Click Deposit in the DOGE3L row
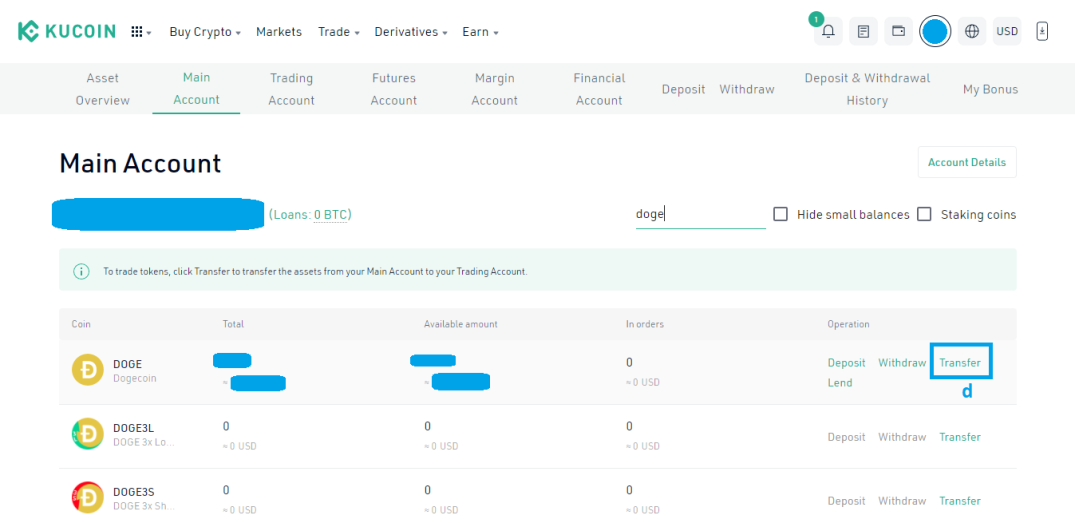1075x523 pixels. 846,437
